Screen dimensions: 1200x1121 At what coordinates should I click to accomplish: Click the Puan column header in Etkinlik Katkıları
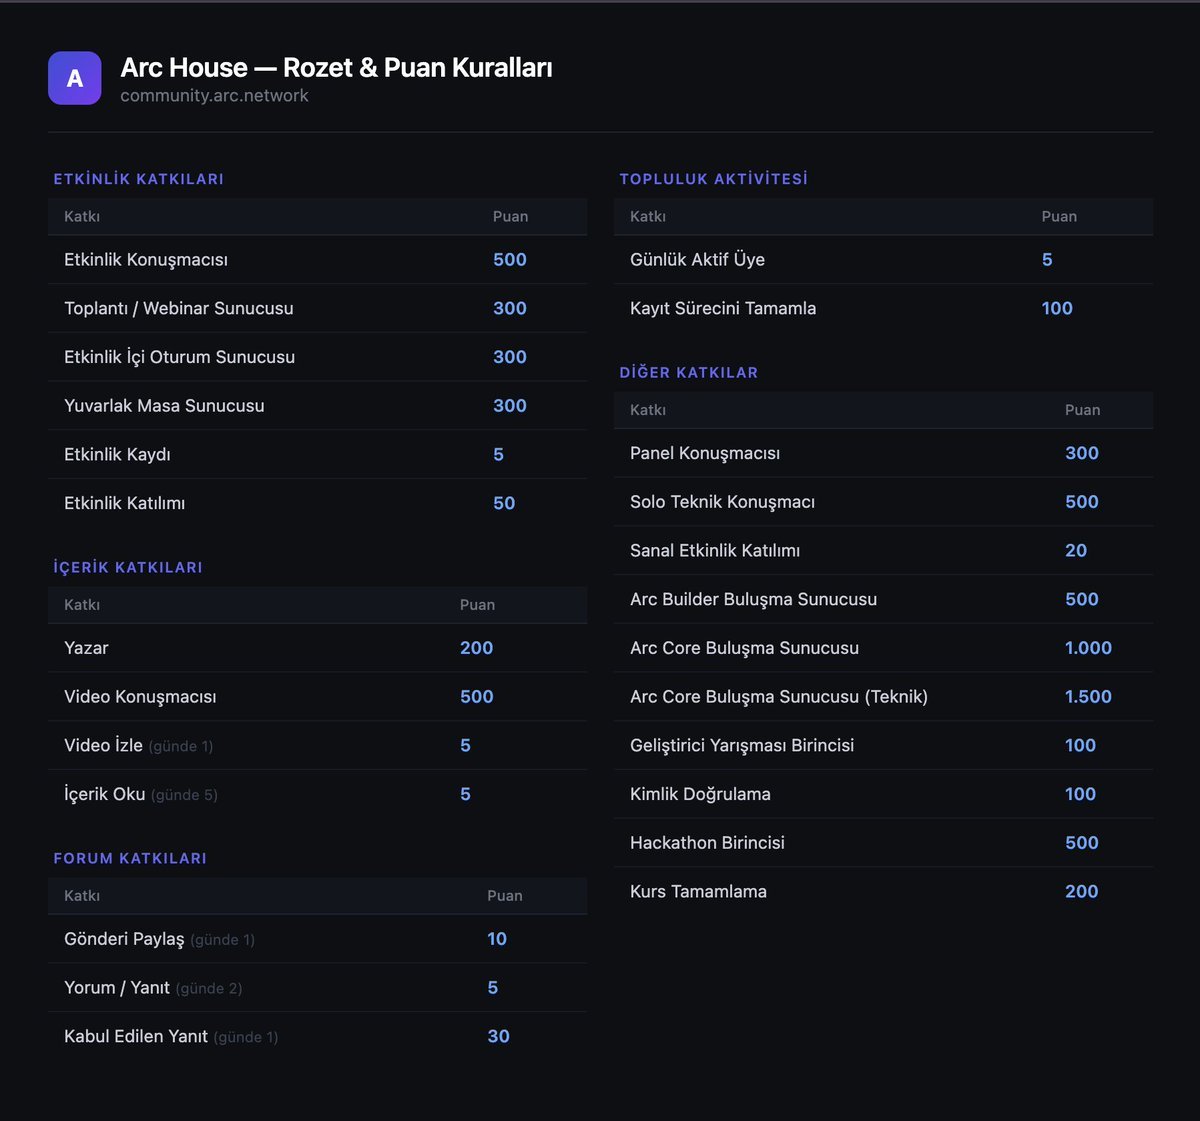pos(510,217)
